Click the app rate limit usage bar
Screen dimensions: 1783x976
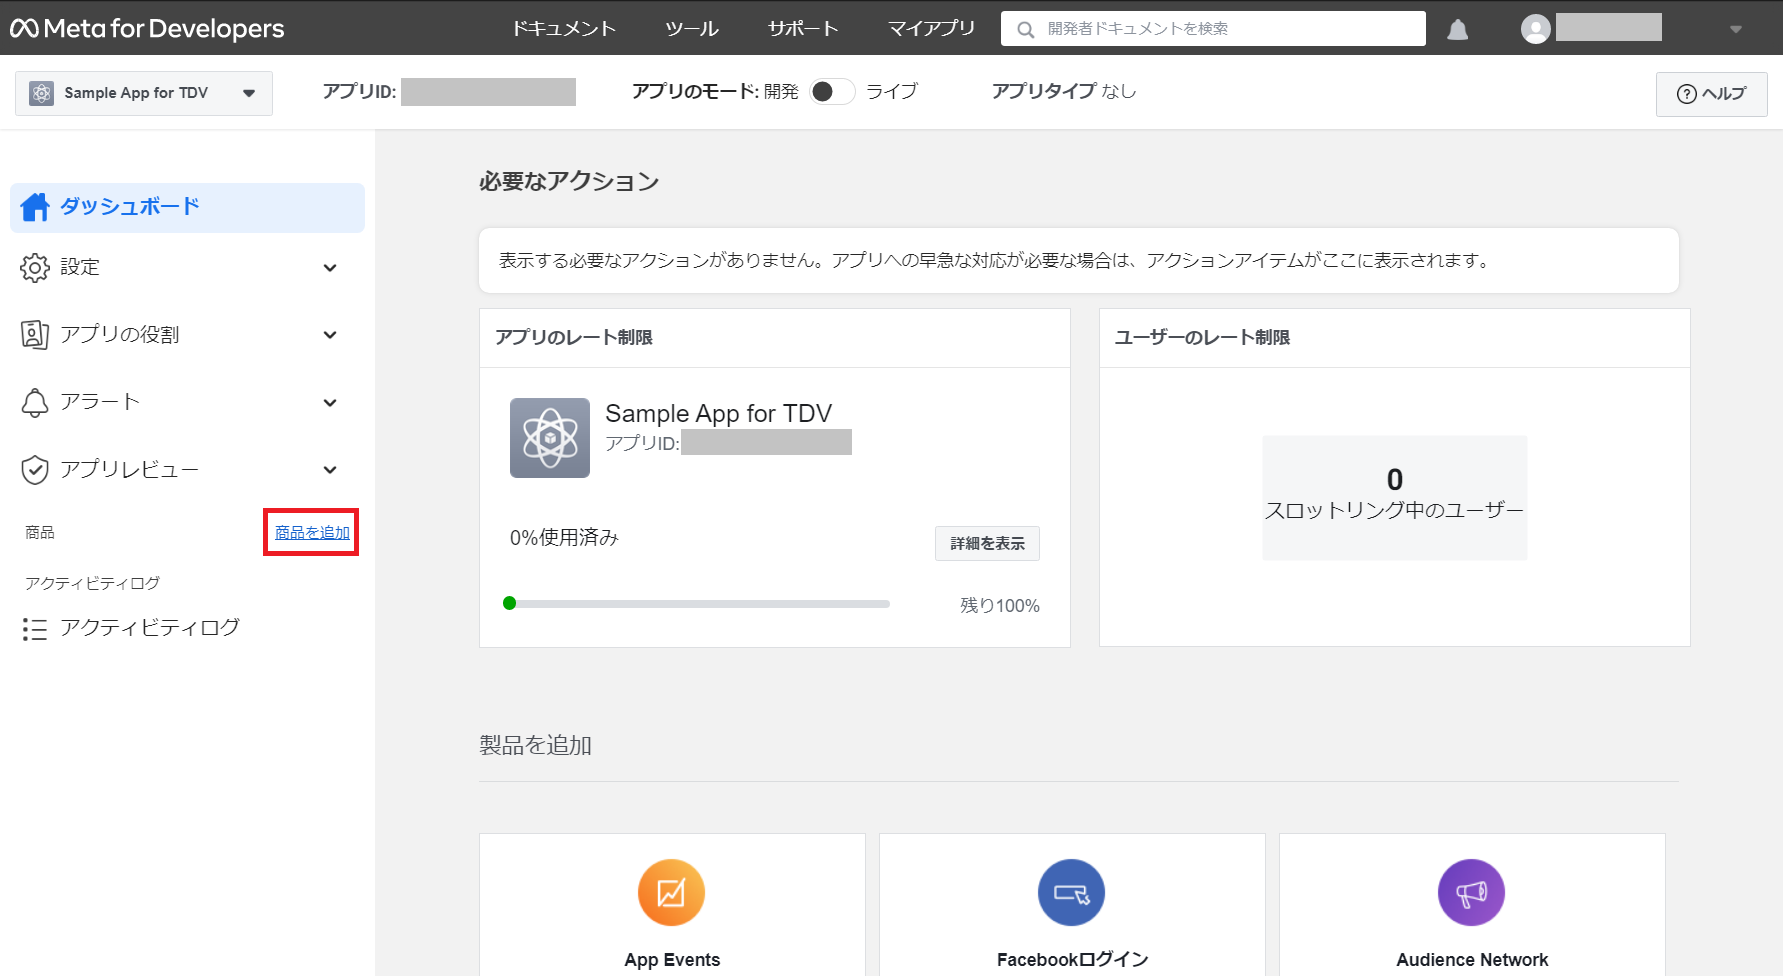tap(697, 604)
